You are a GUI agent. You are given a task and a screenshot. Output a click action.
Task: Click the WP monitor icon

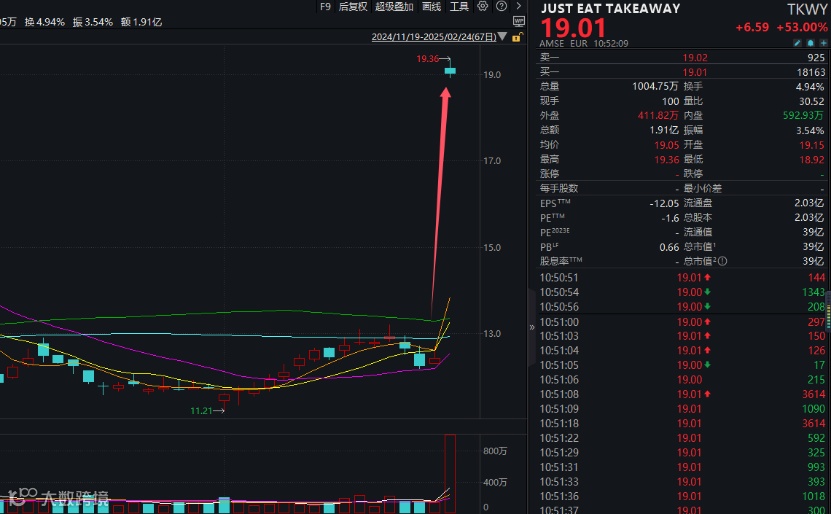click(x=519, y=21)
